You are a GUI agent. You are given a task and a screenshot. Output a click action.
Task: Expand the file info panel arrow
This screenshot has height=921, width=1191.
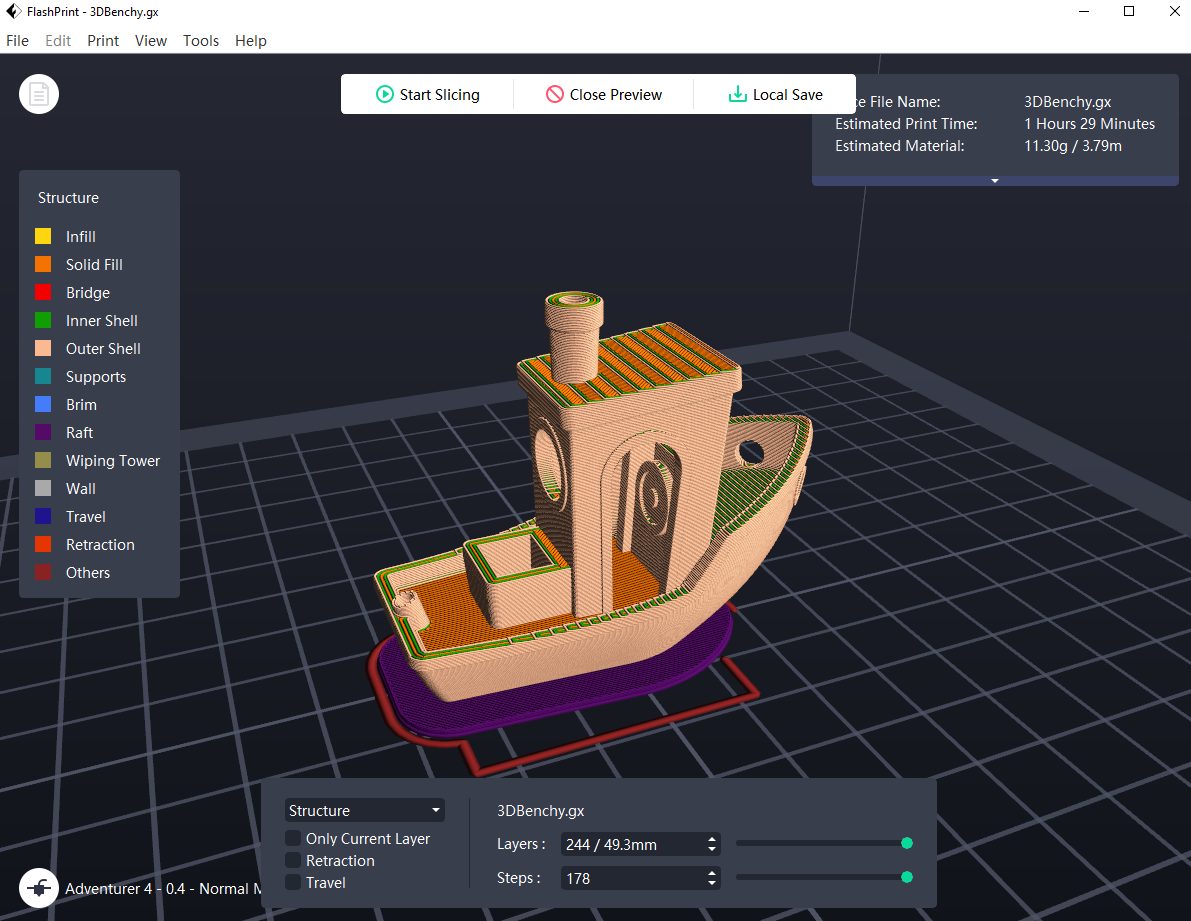click(x=994, y=181)
